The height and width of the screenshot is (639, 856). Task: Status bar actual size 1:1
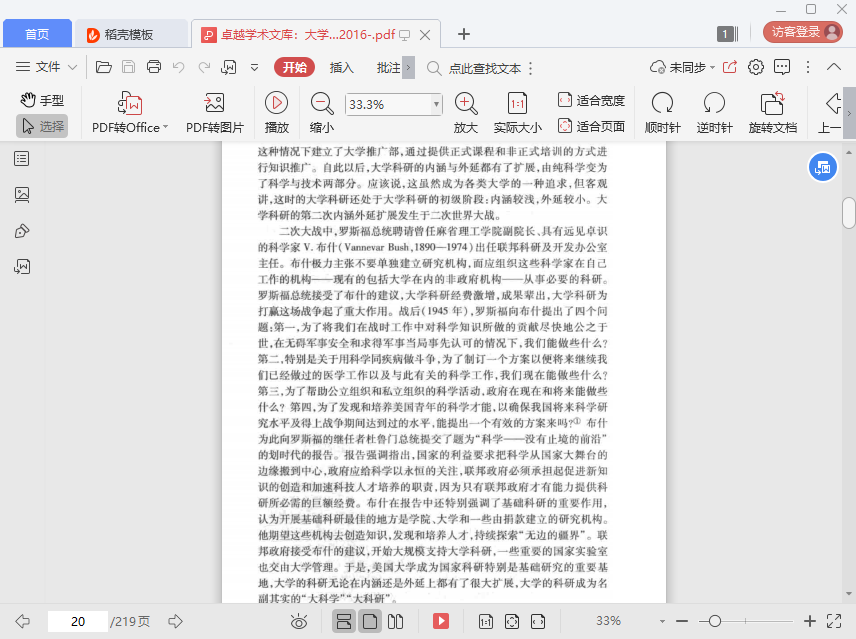485,622
